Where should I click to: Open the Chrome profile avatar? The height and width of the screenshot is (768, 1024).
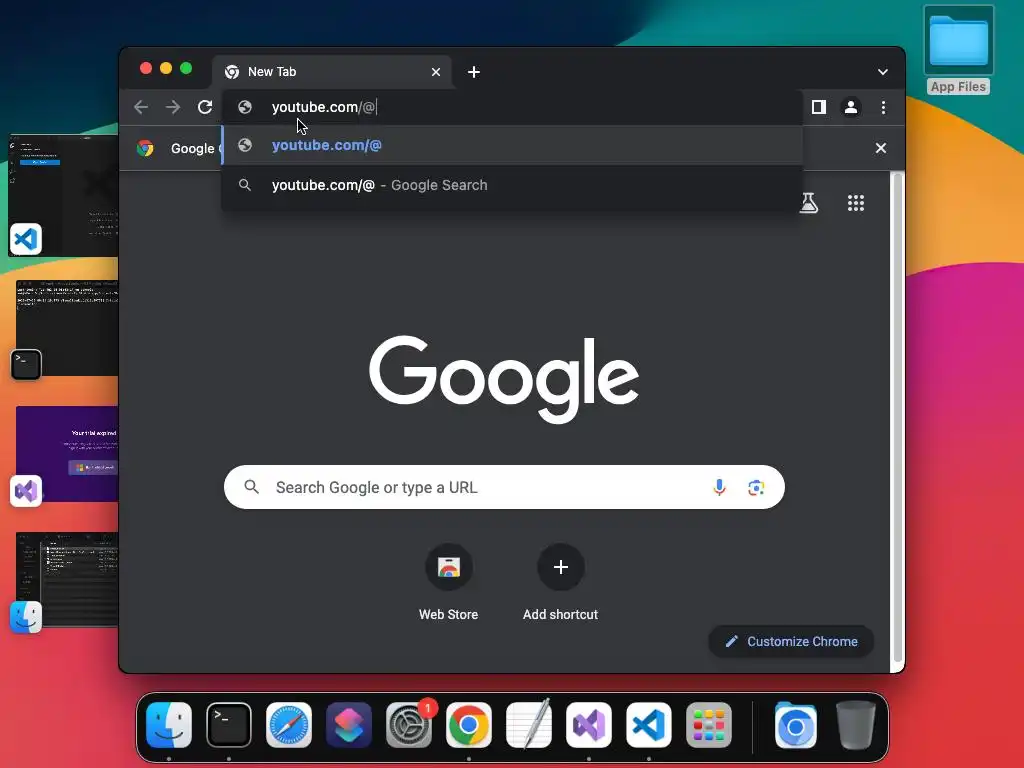pyautogui.click(x=851, y=107)
